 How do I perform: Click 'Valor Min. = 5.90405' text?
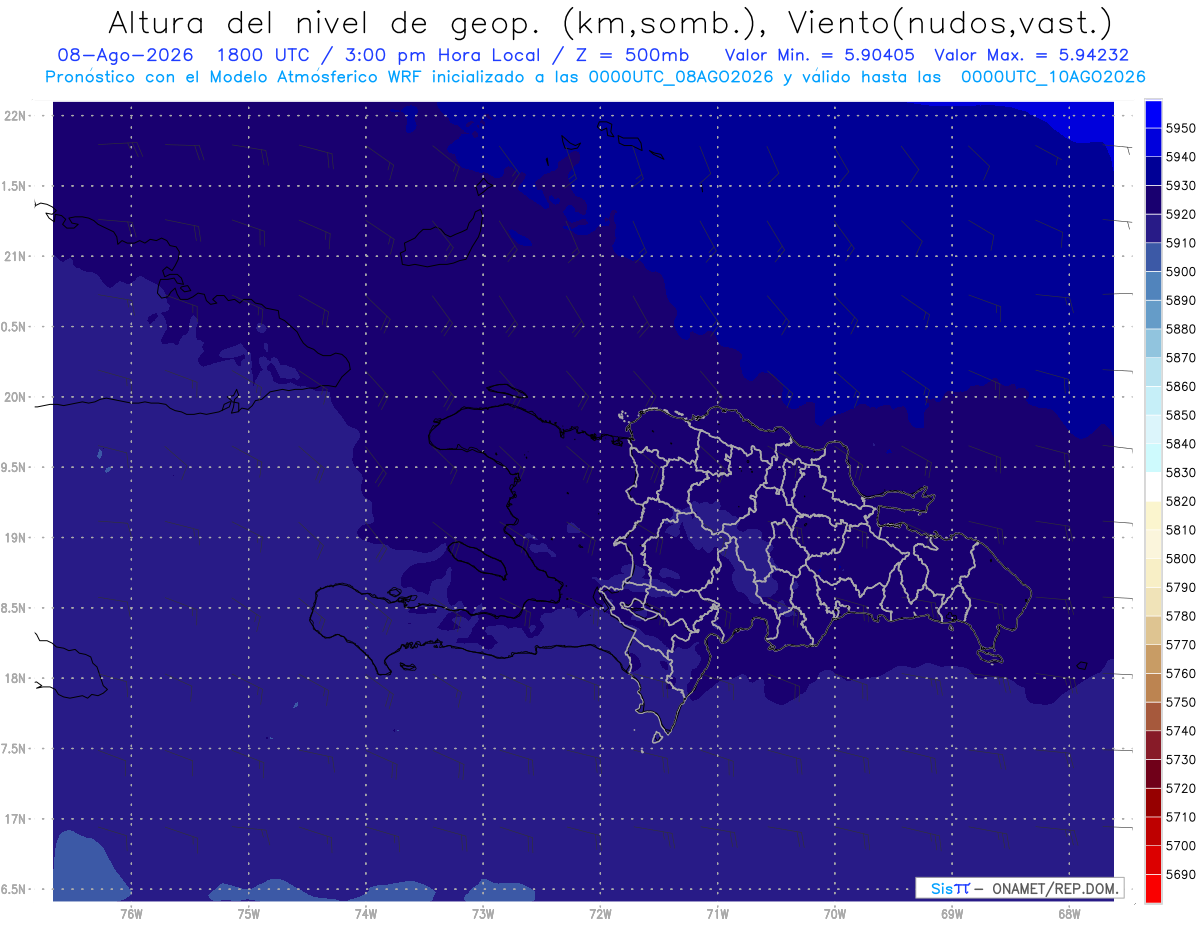(x=820, y=55)
